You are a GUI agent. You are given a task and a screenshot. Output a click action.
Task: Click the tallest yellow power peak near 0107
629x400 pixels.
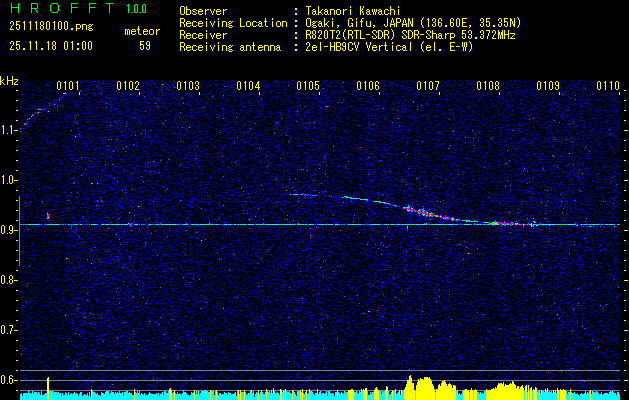click(410, 387)
